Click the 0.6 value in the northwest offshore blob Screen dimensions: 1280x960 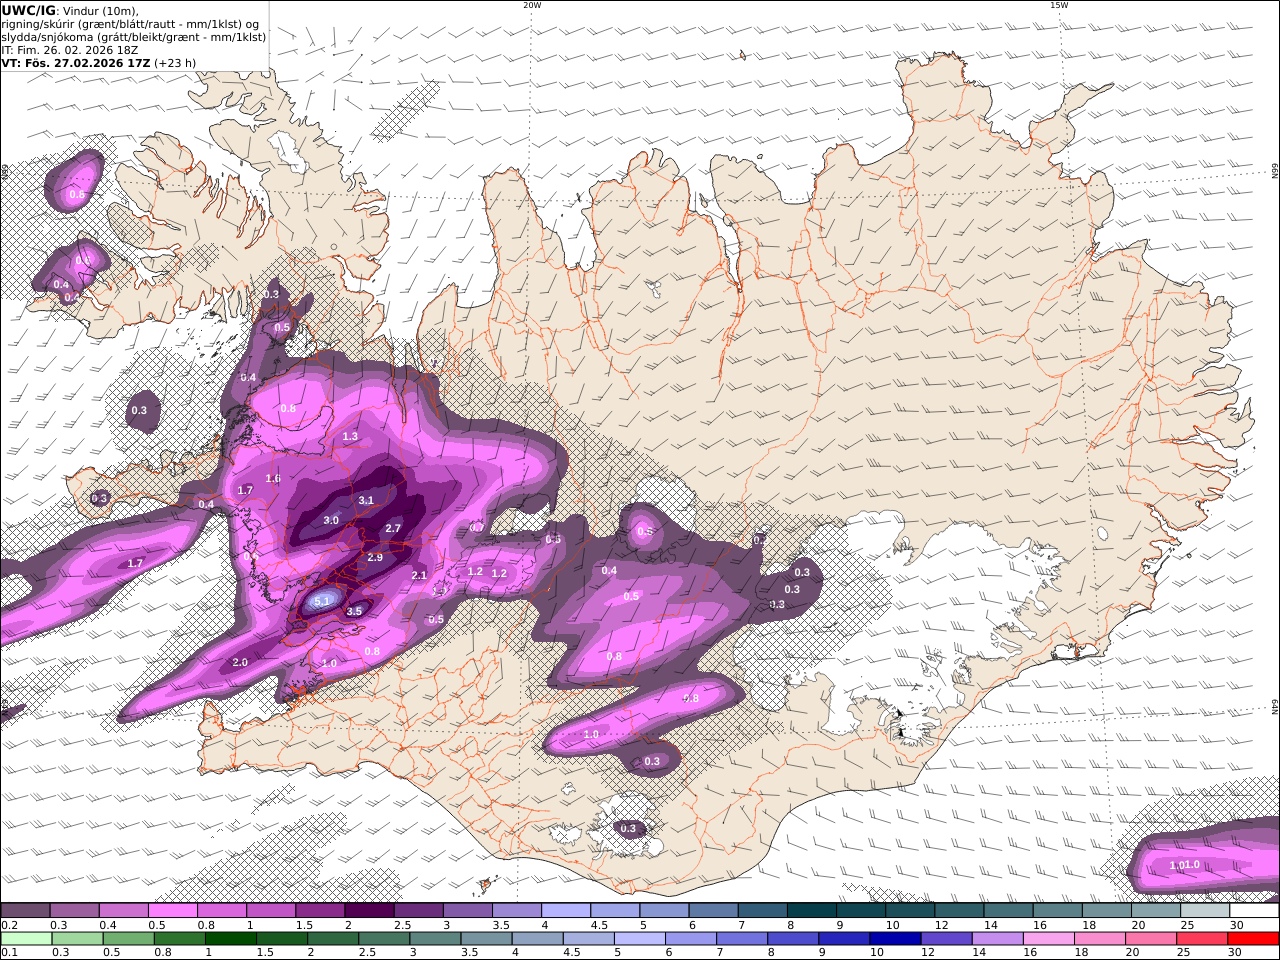click(77, 194)
